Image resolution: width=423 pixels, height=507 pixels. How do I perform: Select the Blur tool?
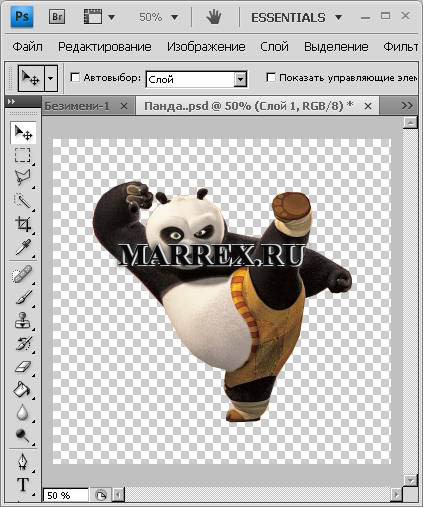click(23, 412)
